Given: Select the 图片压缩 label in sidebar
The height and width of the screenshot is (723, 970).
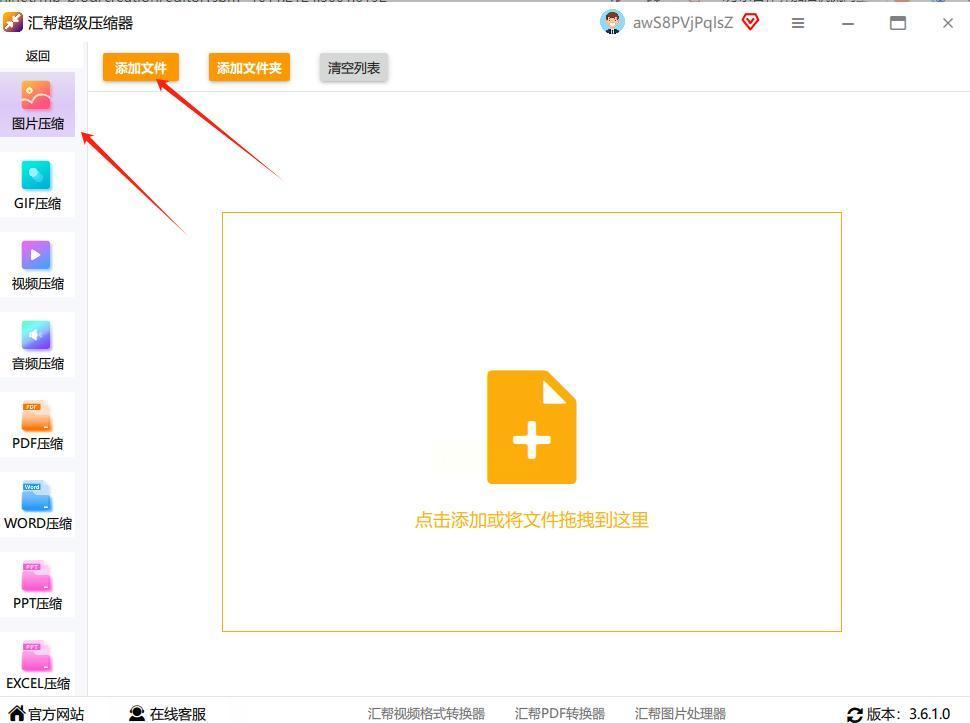Looking at the screenshot, I should coord(38,124).
